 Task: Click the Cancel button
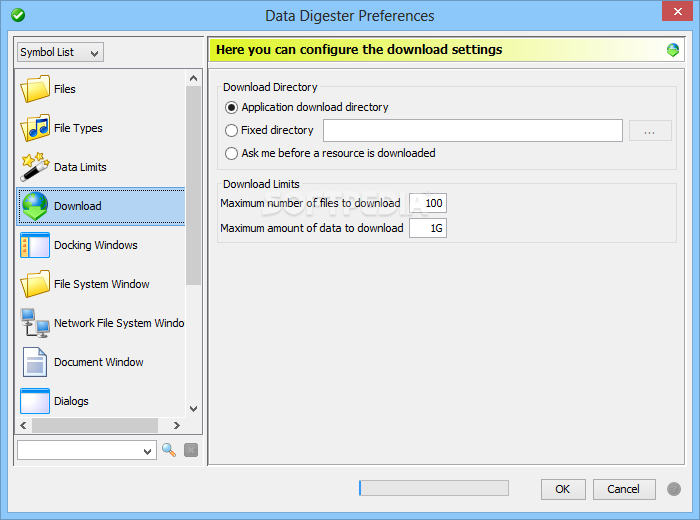[624, 489]
